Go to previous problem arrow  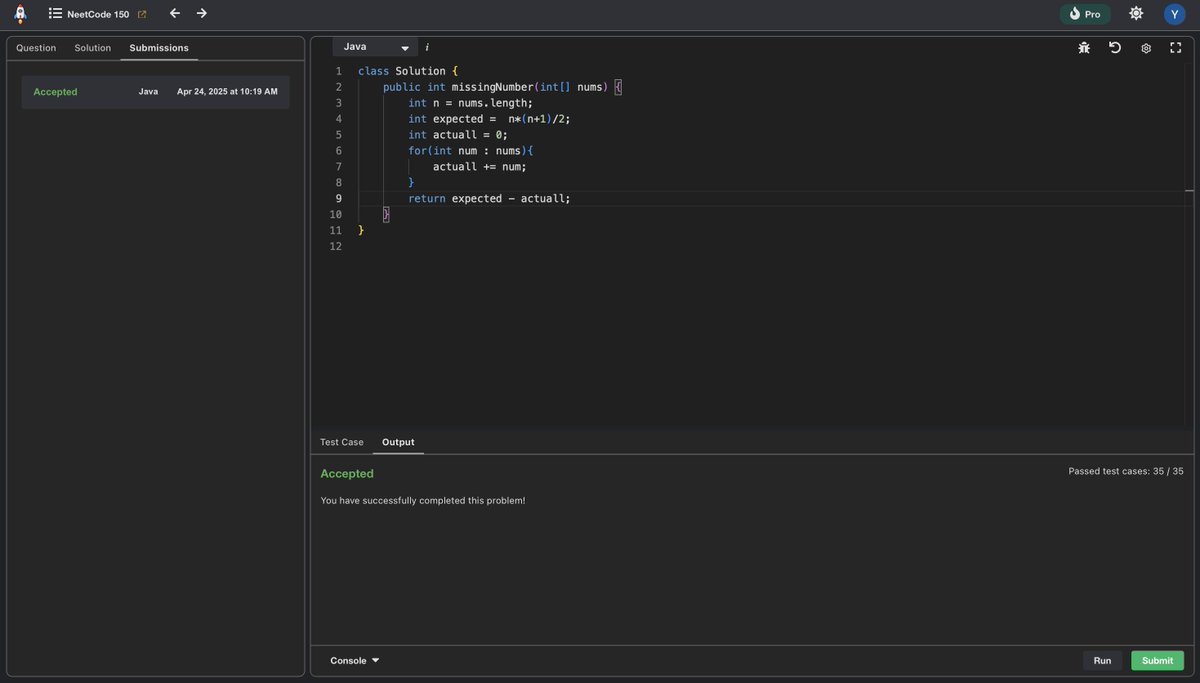coord(175,13)
